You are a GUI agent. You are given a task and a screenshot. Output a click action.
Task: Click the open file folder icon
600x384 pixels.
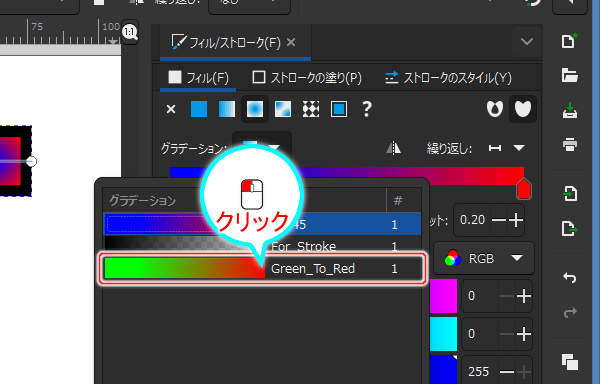570,75
